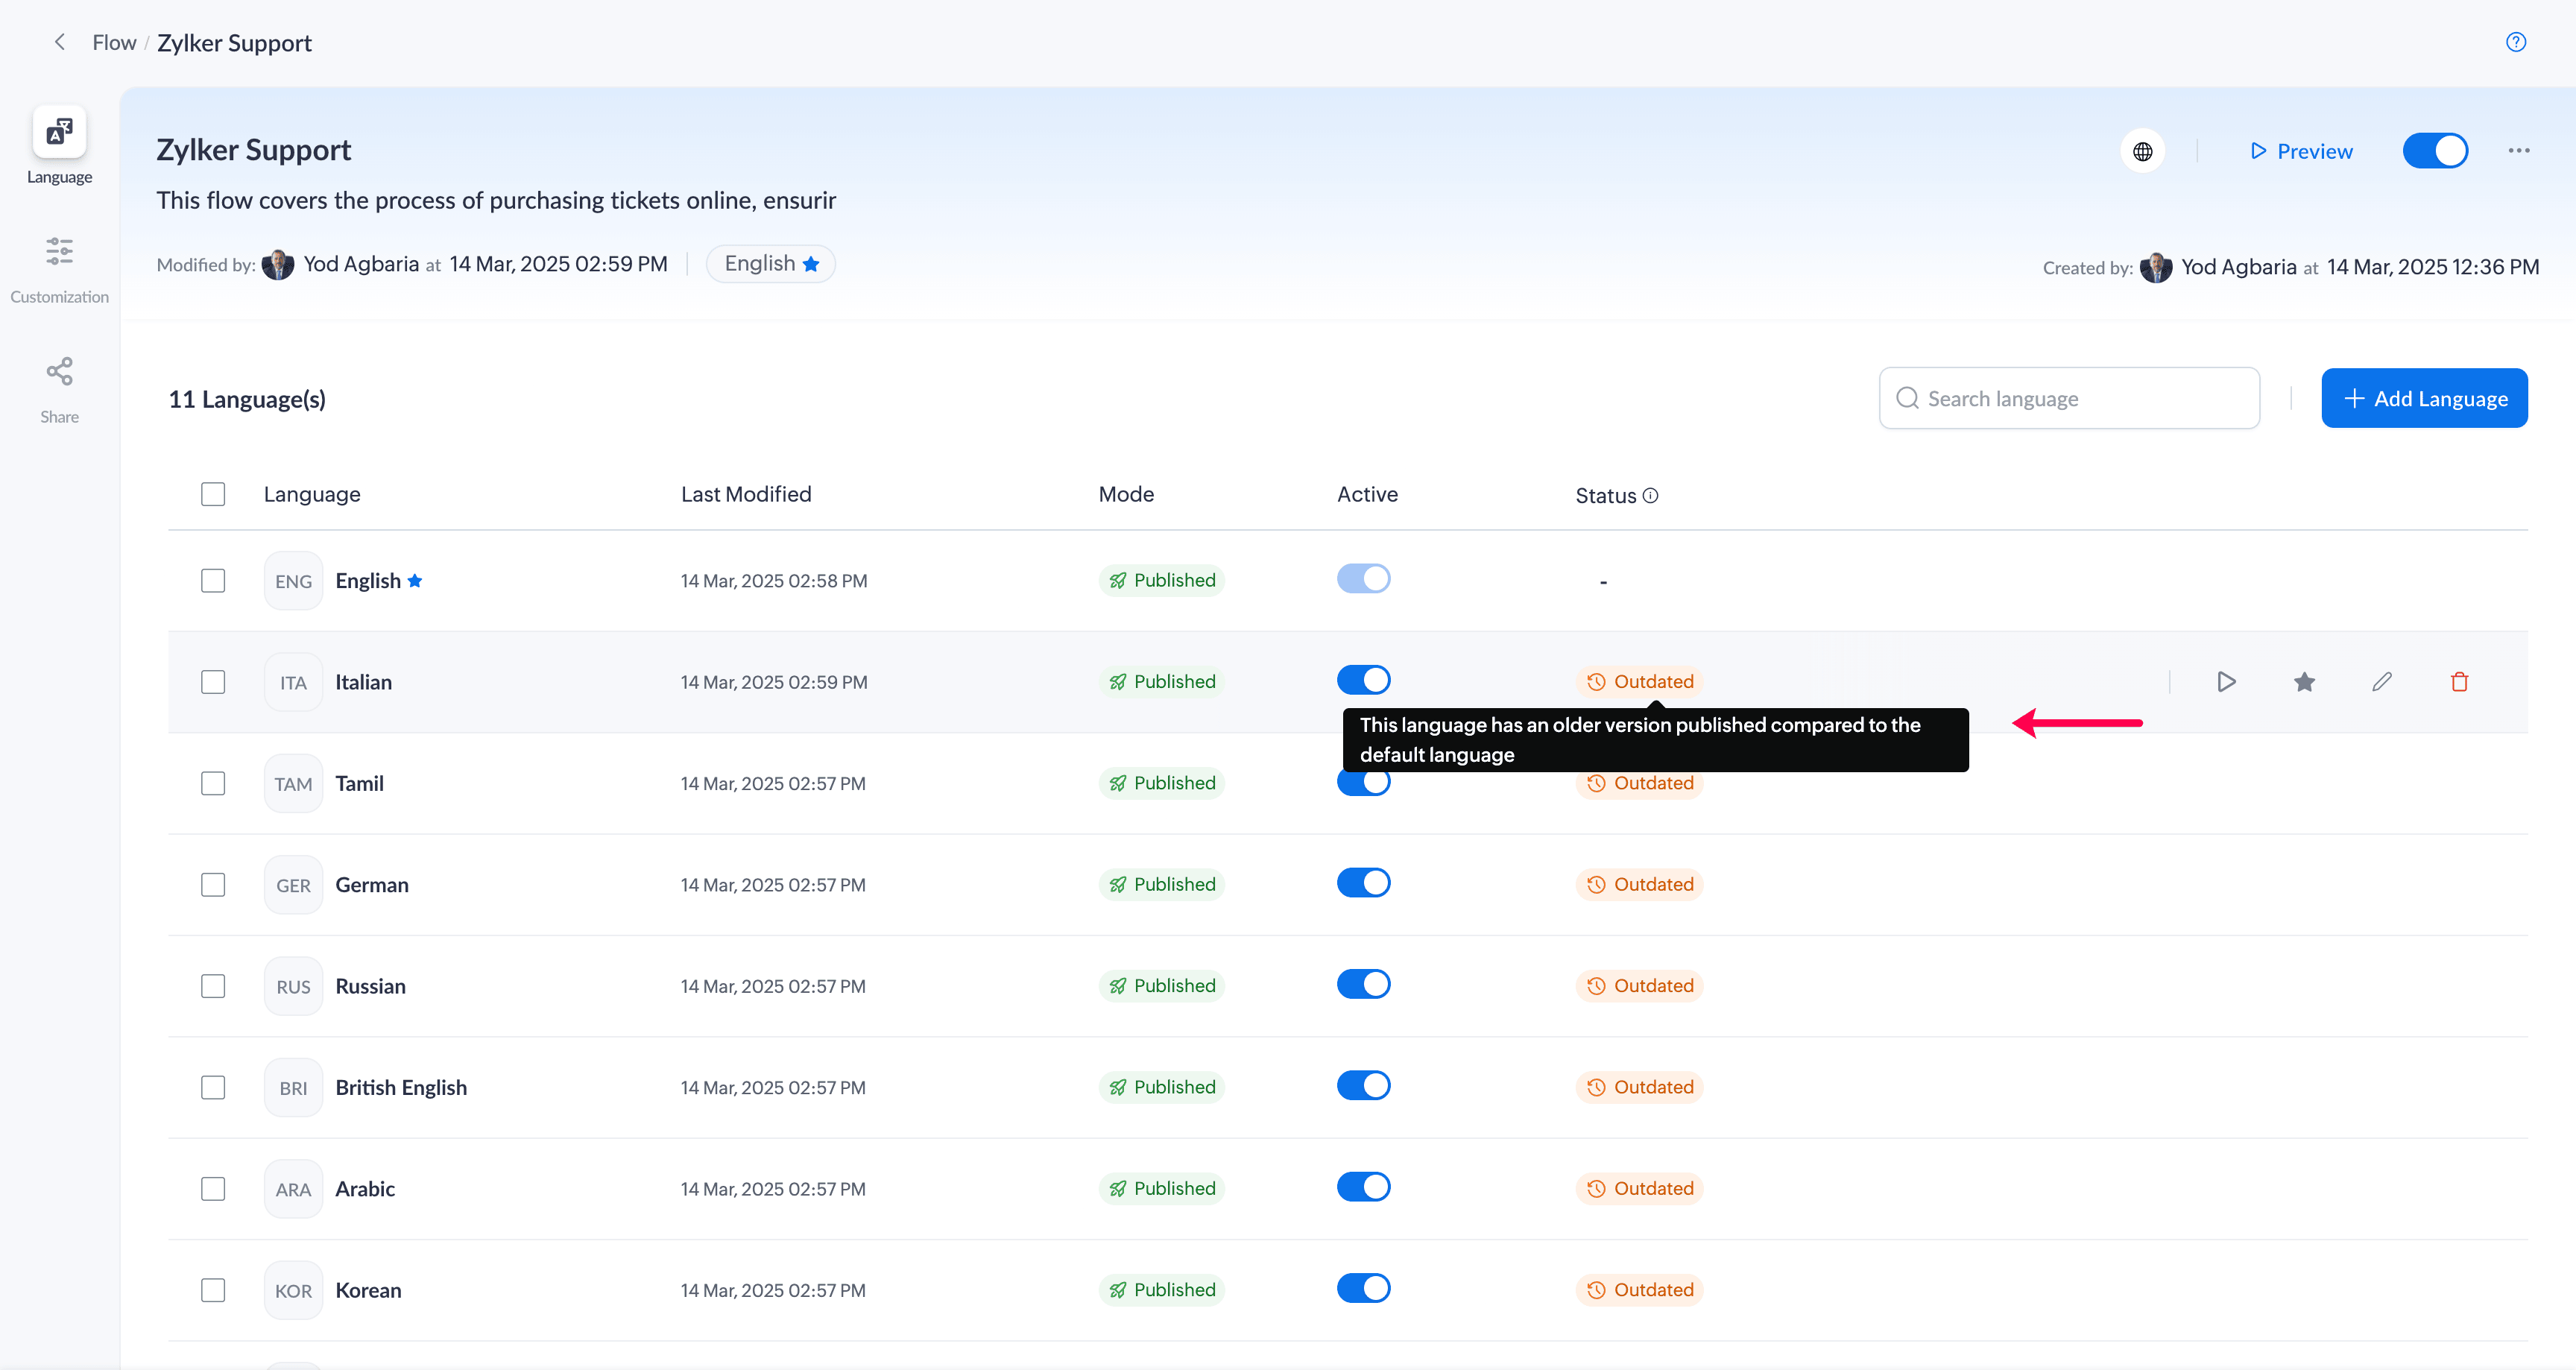Check the Arabic row checkbox
The width and height of the screenshot is (2576, 1370).
click(213, 1189)
